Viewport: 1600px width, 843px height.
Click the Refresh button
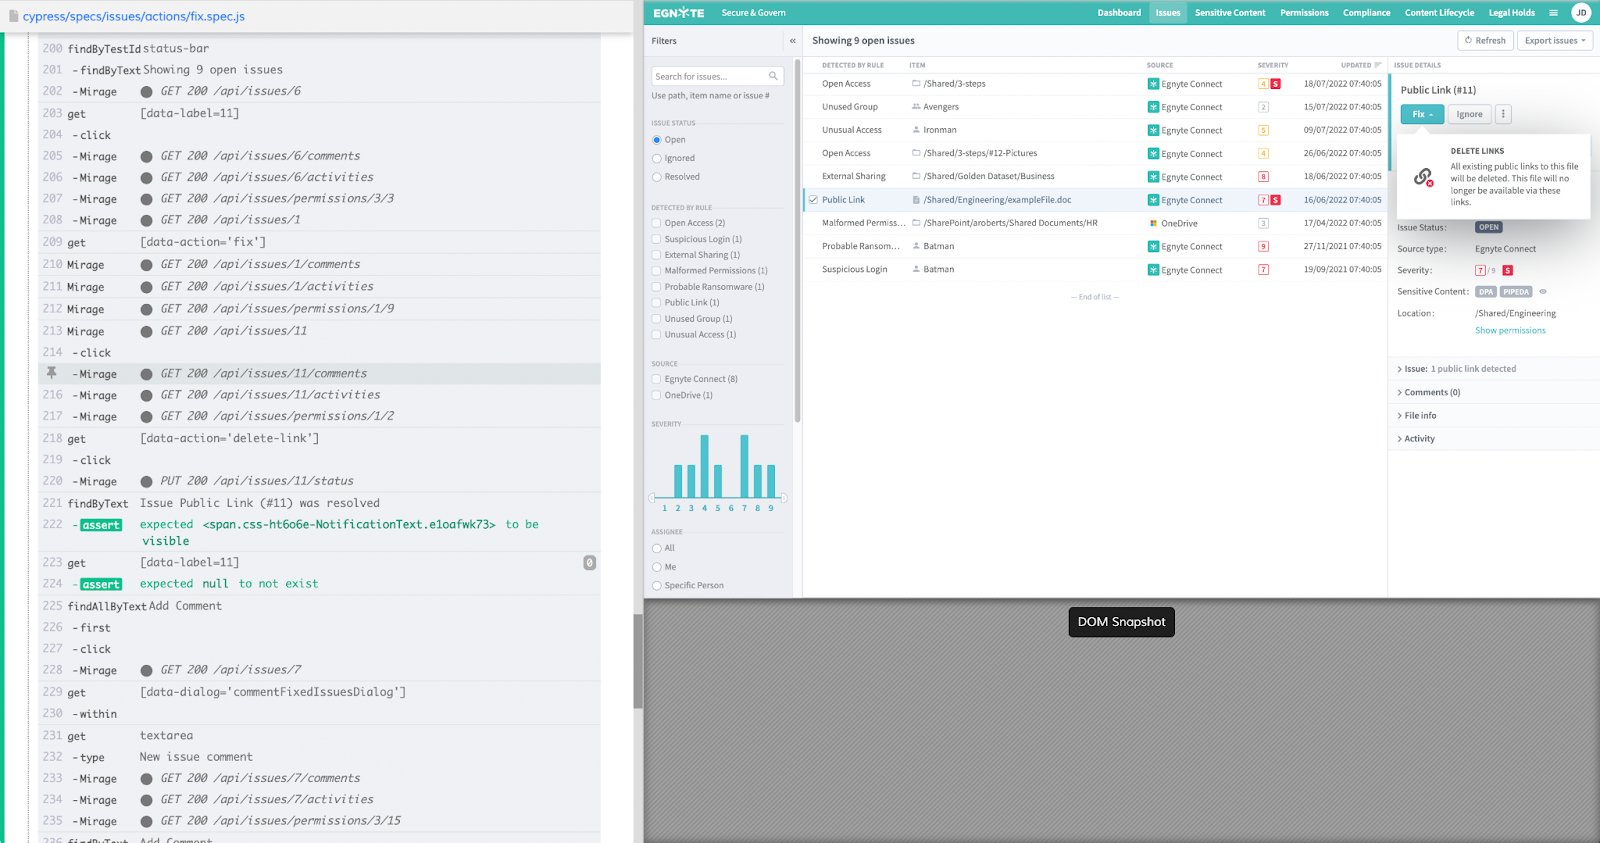click(1485, 41)
